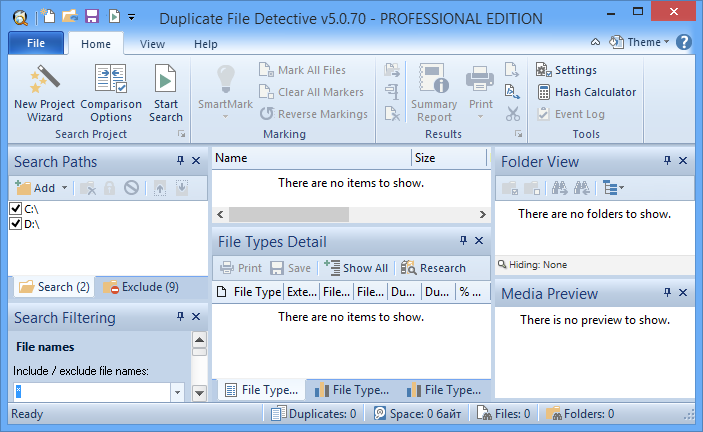The width and height of the screenshot is (703, 432).
Task: Click the Print printer icon in Results
Action: point(480,79)
